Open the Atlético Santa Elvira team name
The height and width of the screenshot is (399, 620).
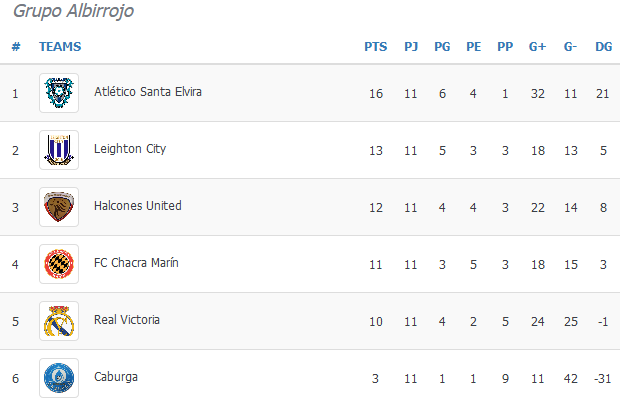pos(148,92)
